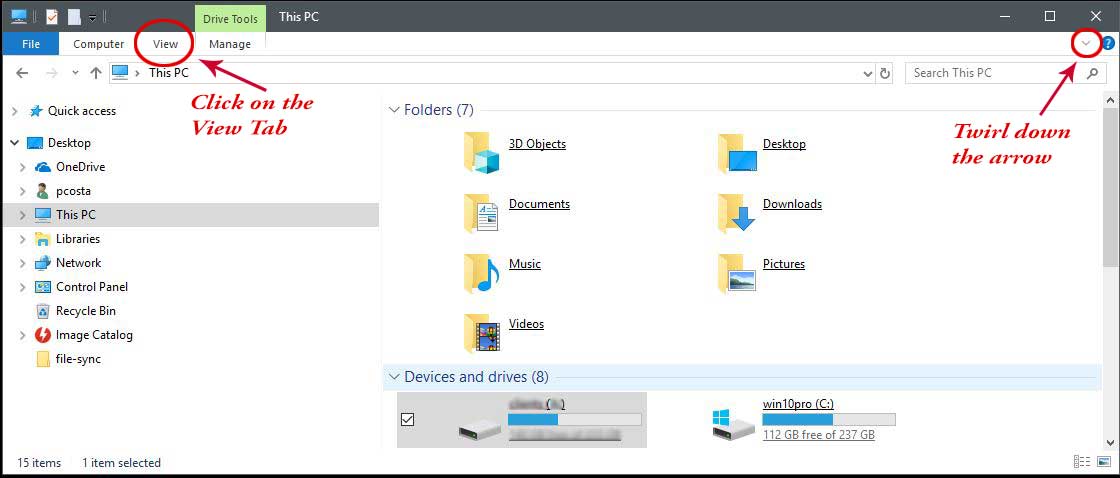Open Control Panel from the sidebar
Viewport: 1120px width, 478px height.
tap(91, 287)
